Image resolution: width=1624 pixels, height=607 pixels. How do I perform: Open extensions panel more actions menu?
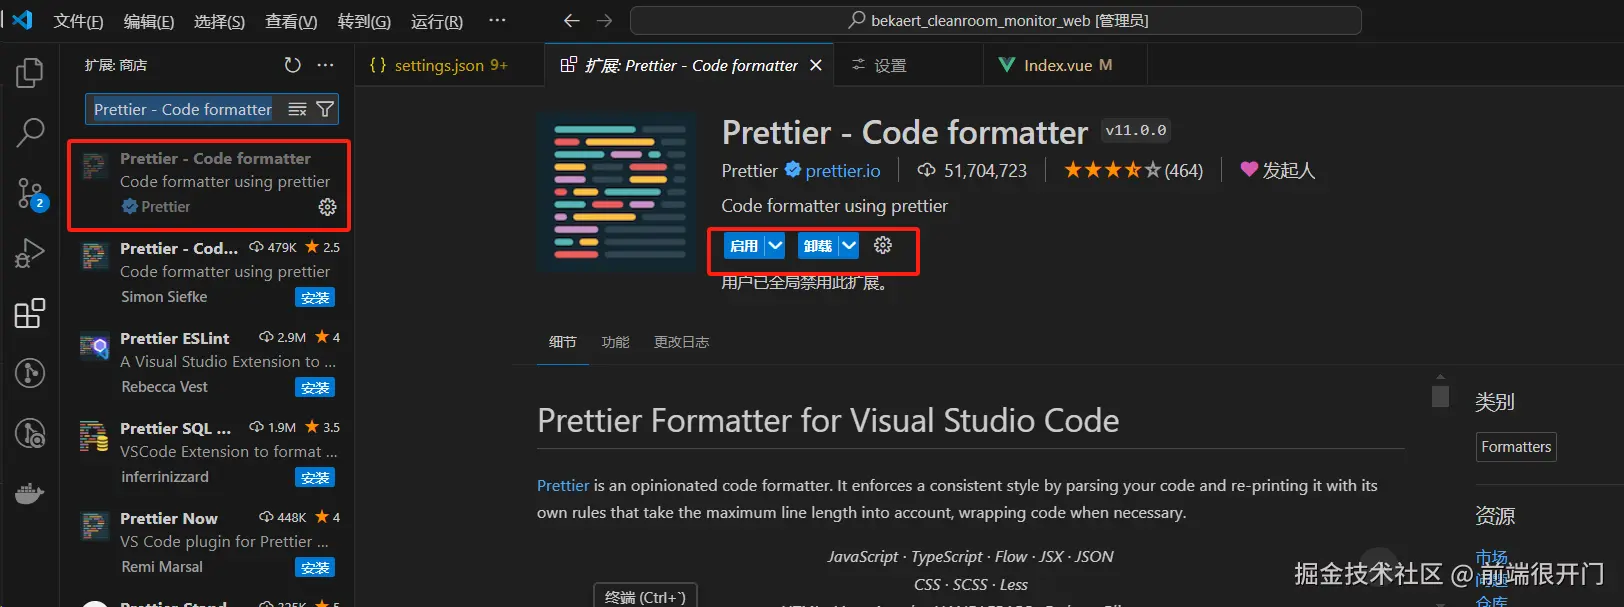click(326, 65)
